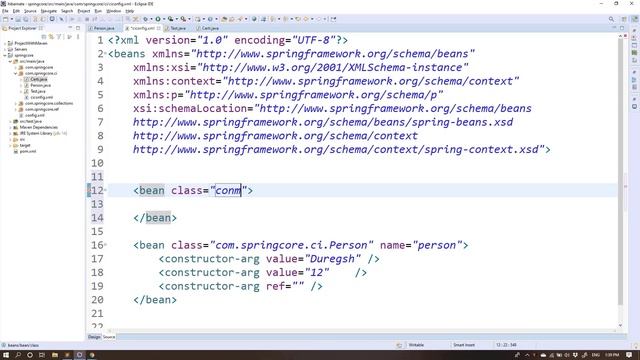Select Person.java in Project Explorer
640x360 pixels.
coord(40,85)
